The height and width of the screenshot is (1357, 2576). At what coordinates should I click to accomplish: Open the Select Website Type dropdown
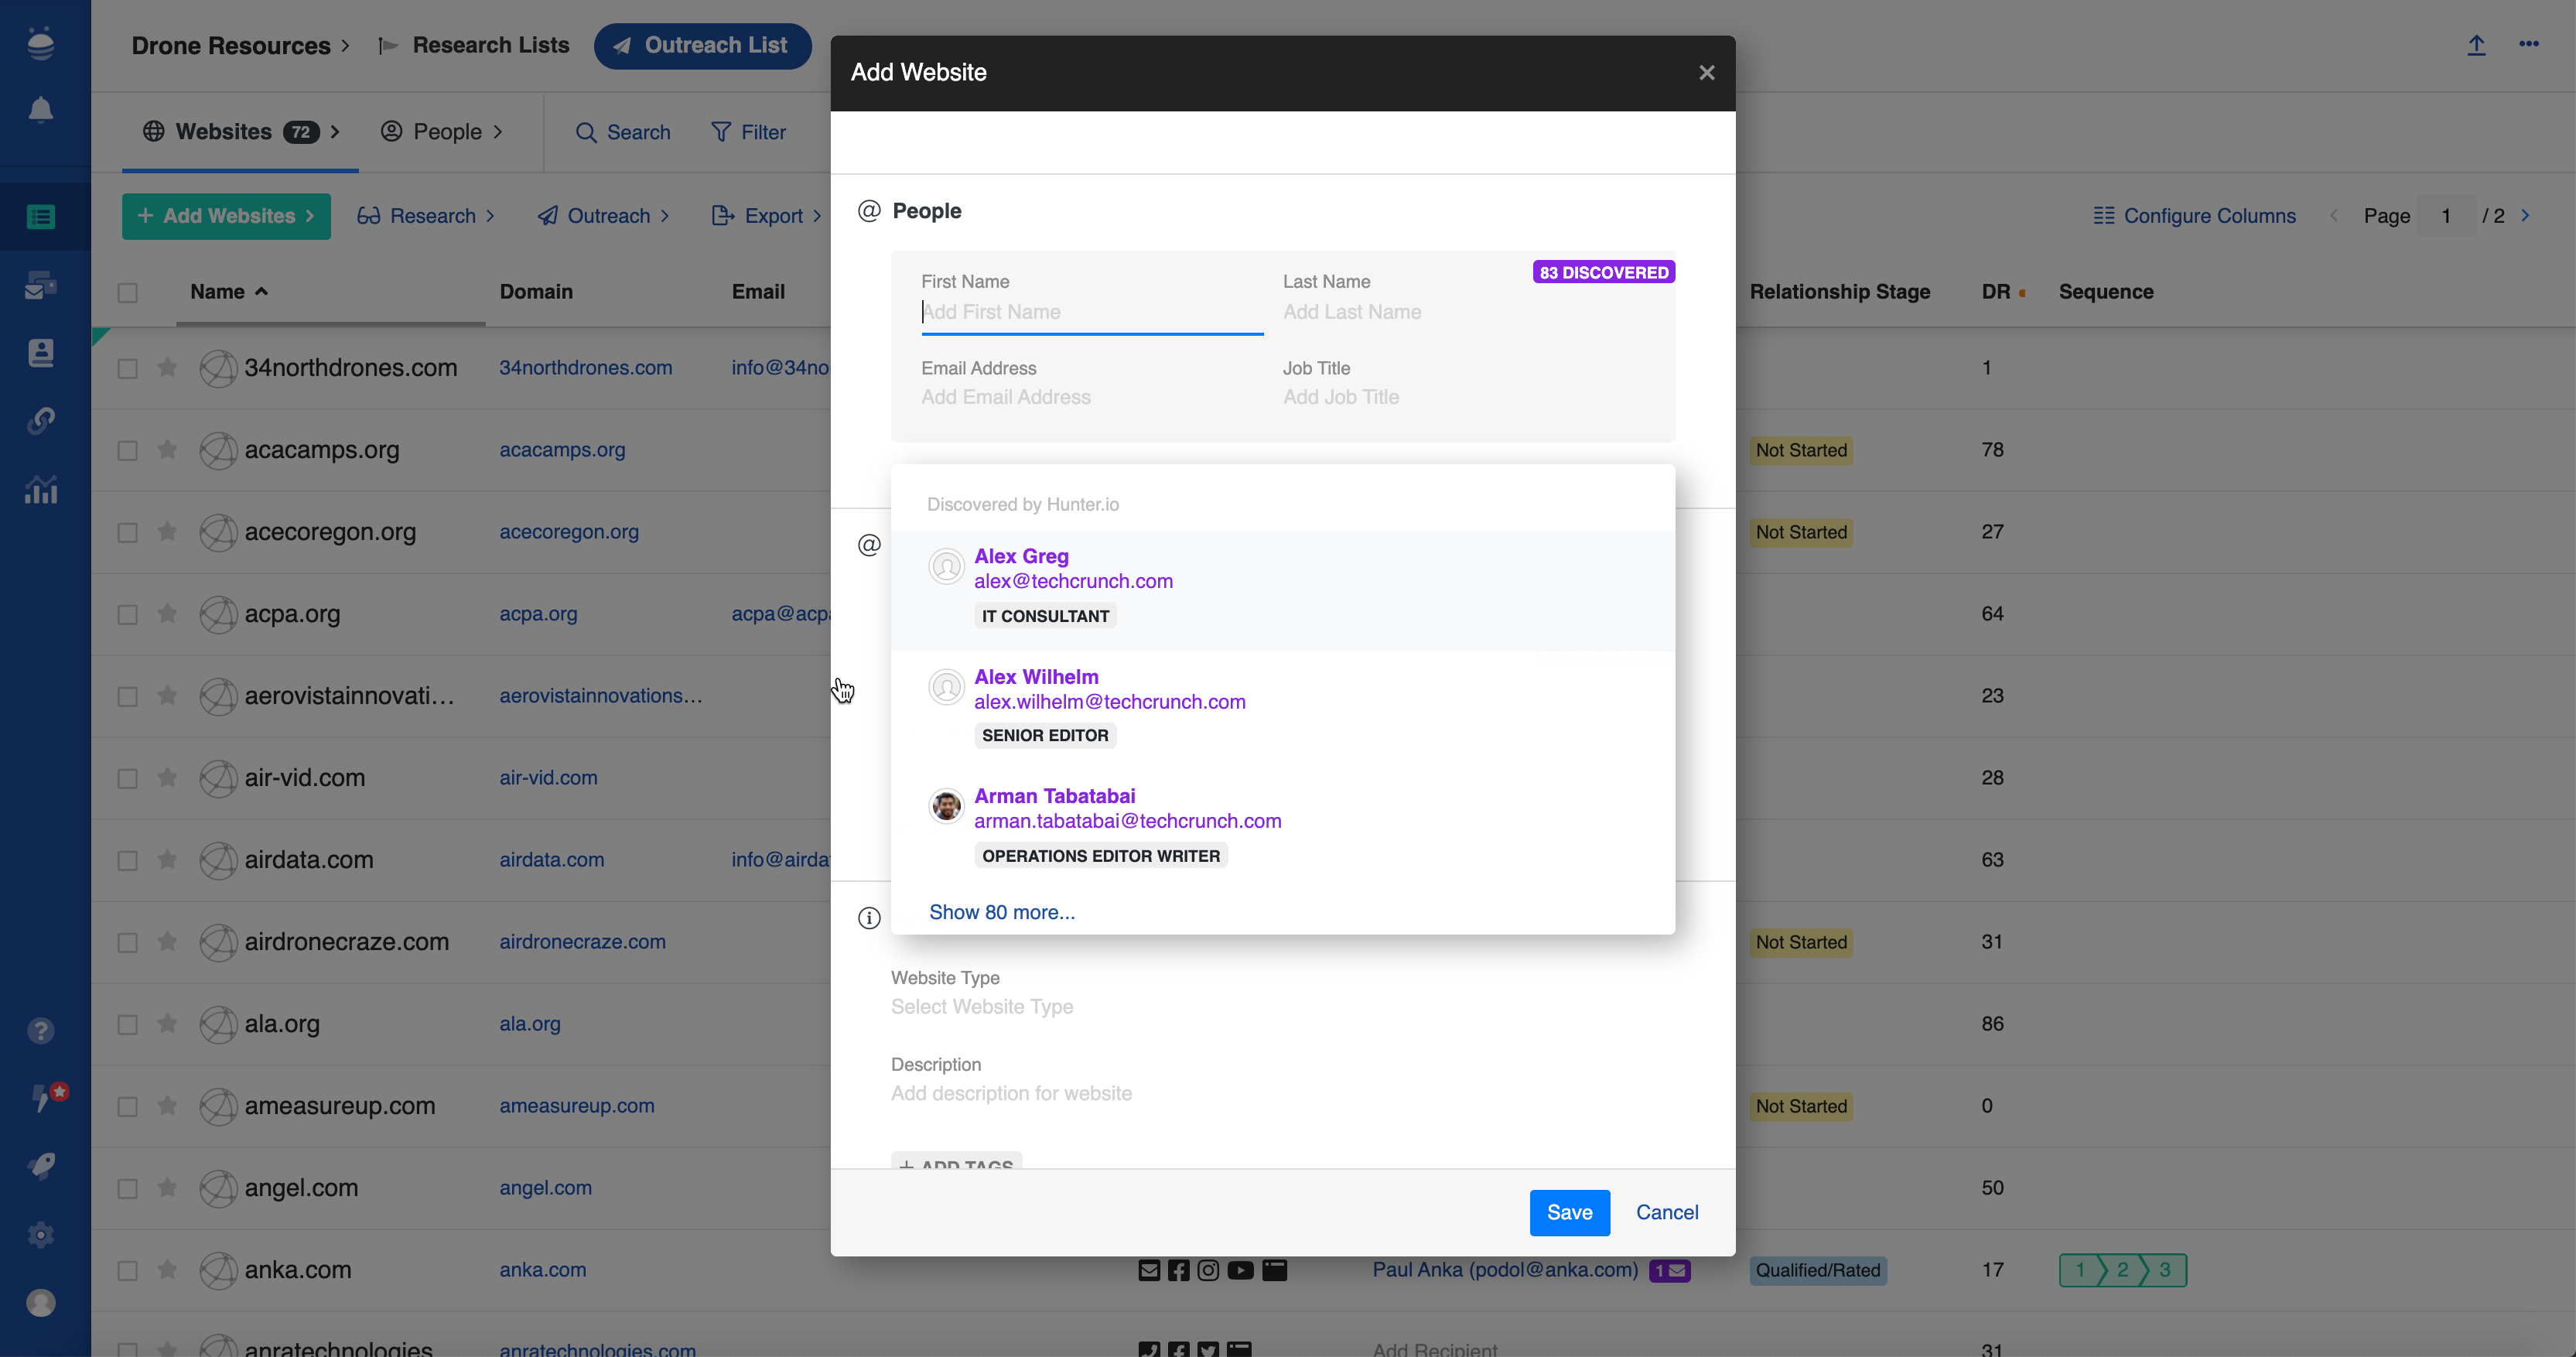point(982,1007)
